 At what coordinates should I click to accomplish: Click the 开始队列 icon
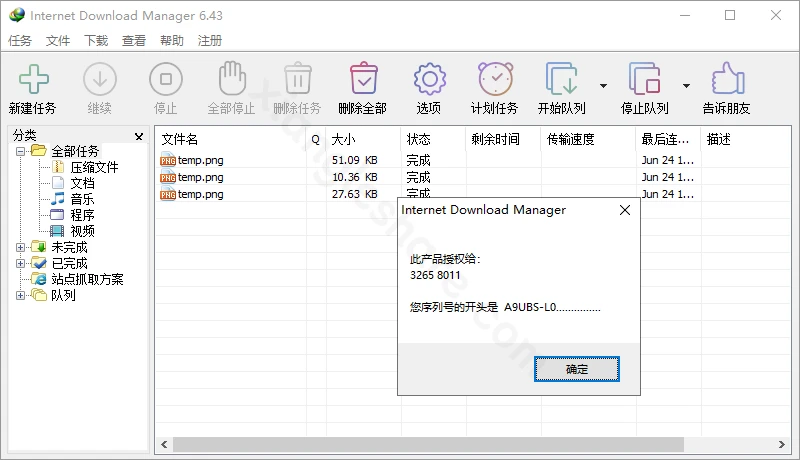pyautogui.click(x=562, y=79)
